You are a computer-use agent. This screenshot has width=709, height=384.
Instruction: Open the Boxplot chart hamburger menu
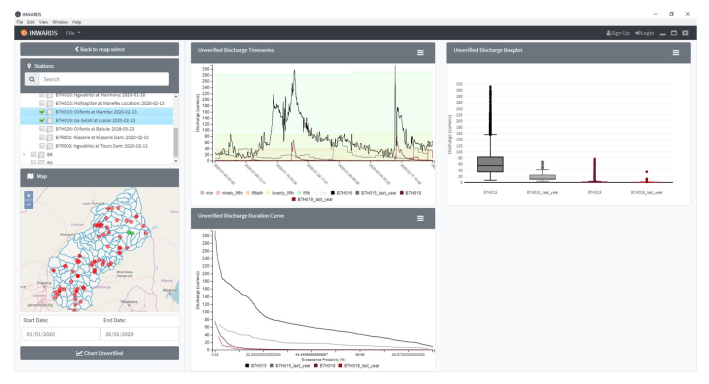point(676,53)
